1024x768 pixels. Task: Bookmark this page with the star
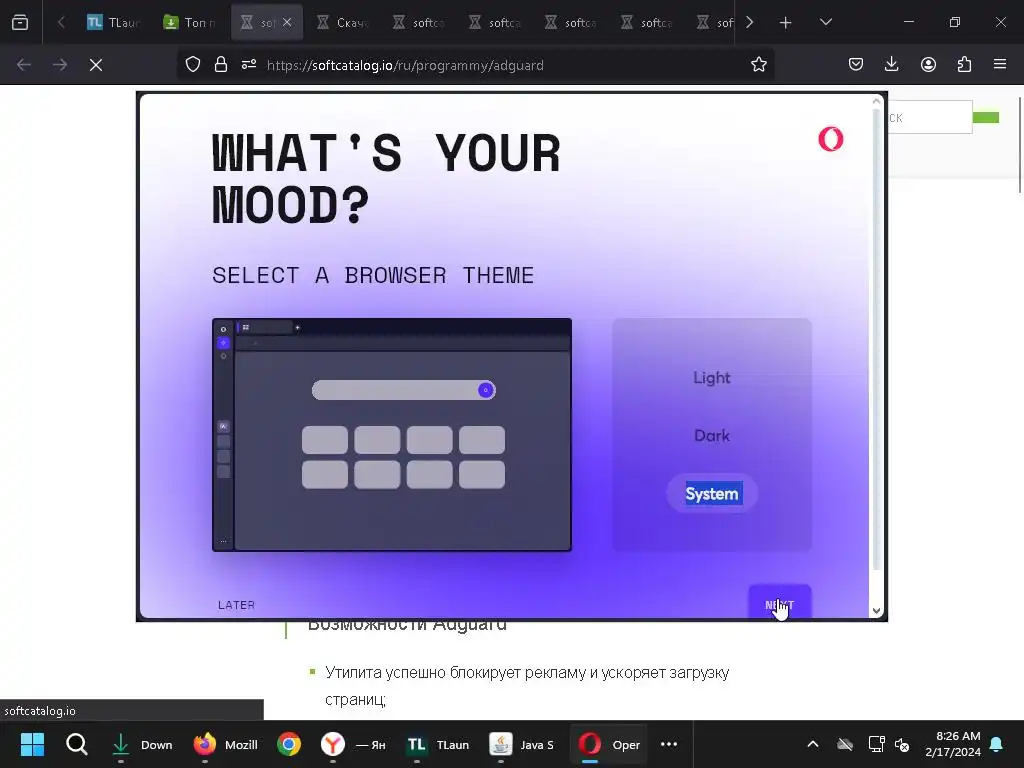(x=758, y=65)
